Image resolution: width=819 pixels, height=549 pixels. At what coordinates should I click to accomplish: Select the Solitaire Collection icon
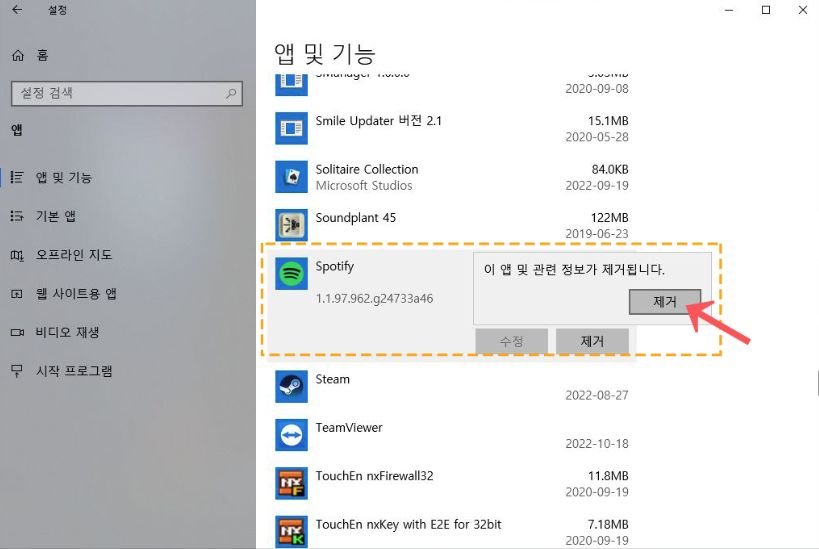pyautogui.click(x=291, y=177)
